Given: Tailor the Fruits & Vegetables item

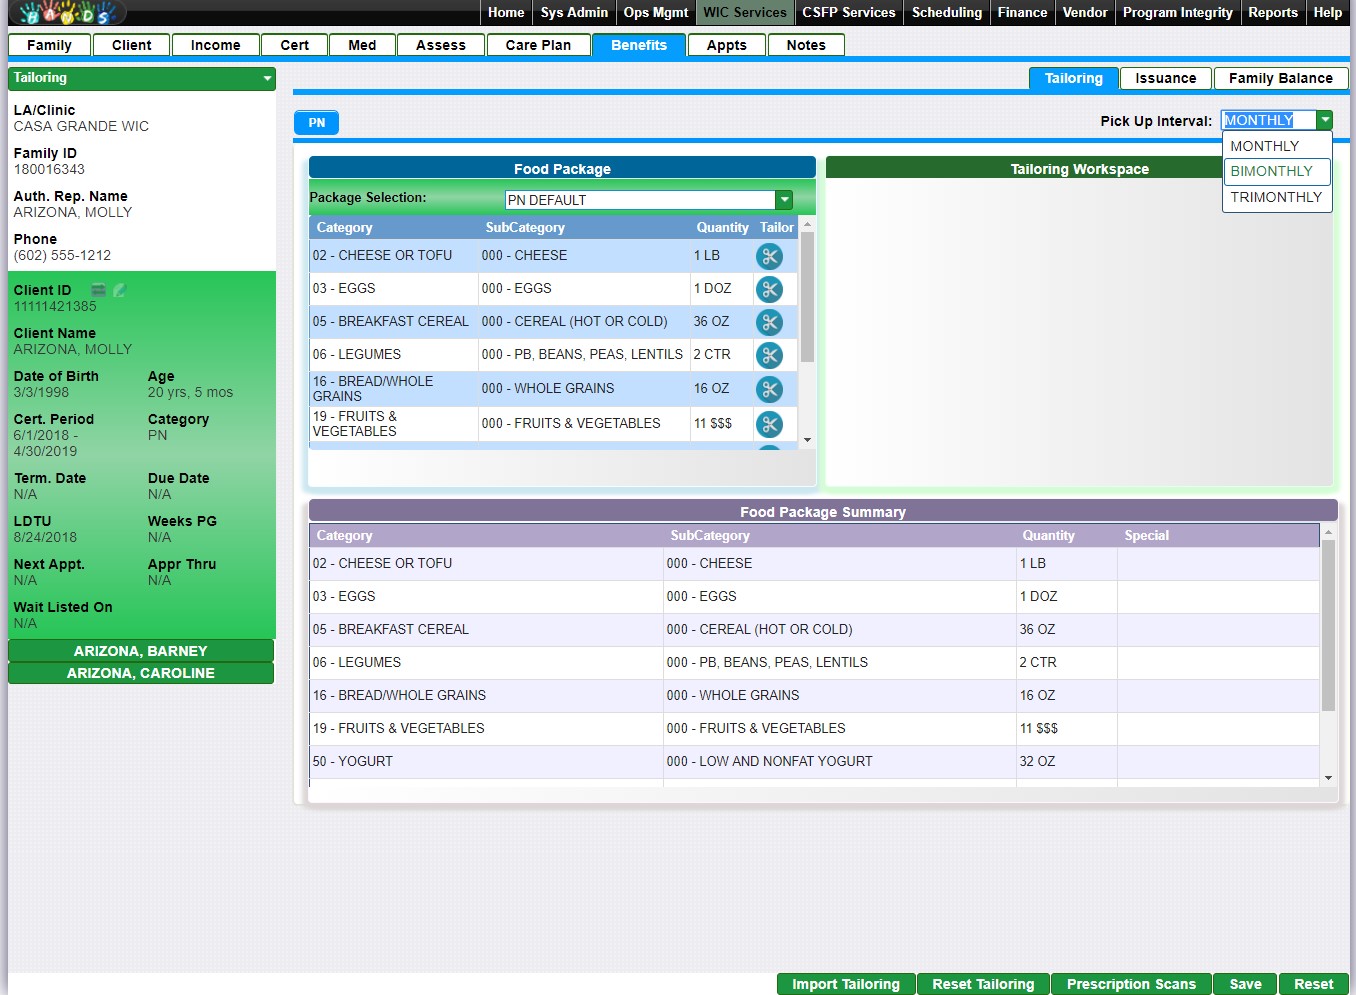Looking at the screenshot, I should pos(769,425).
